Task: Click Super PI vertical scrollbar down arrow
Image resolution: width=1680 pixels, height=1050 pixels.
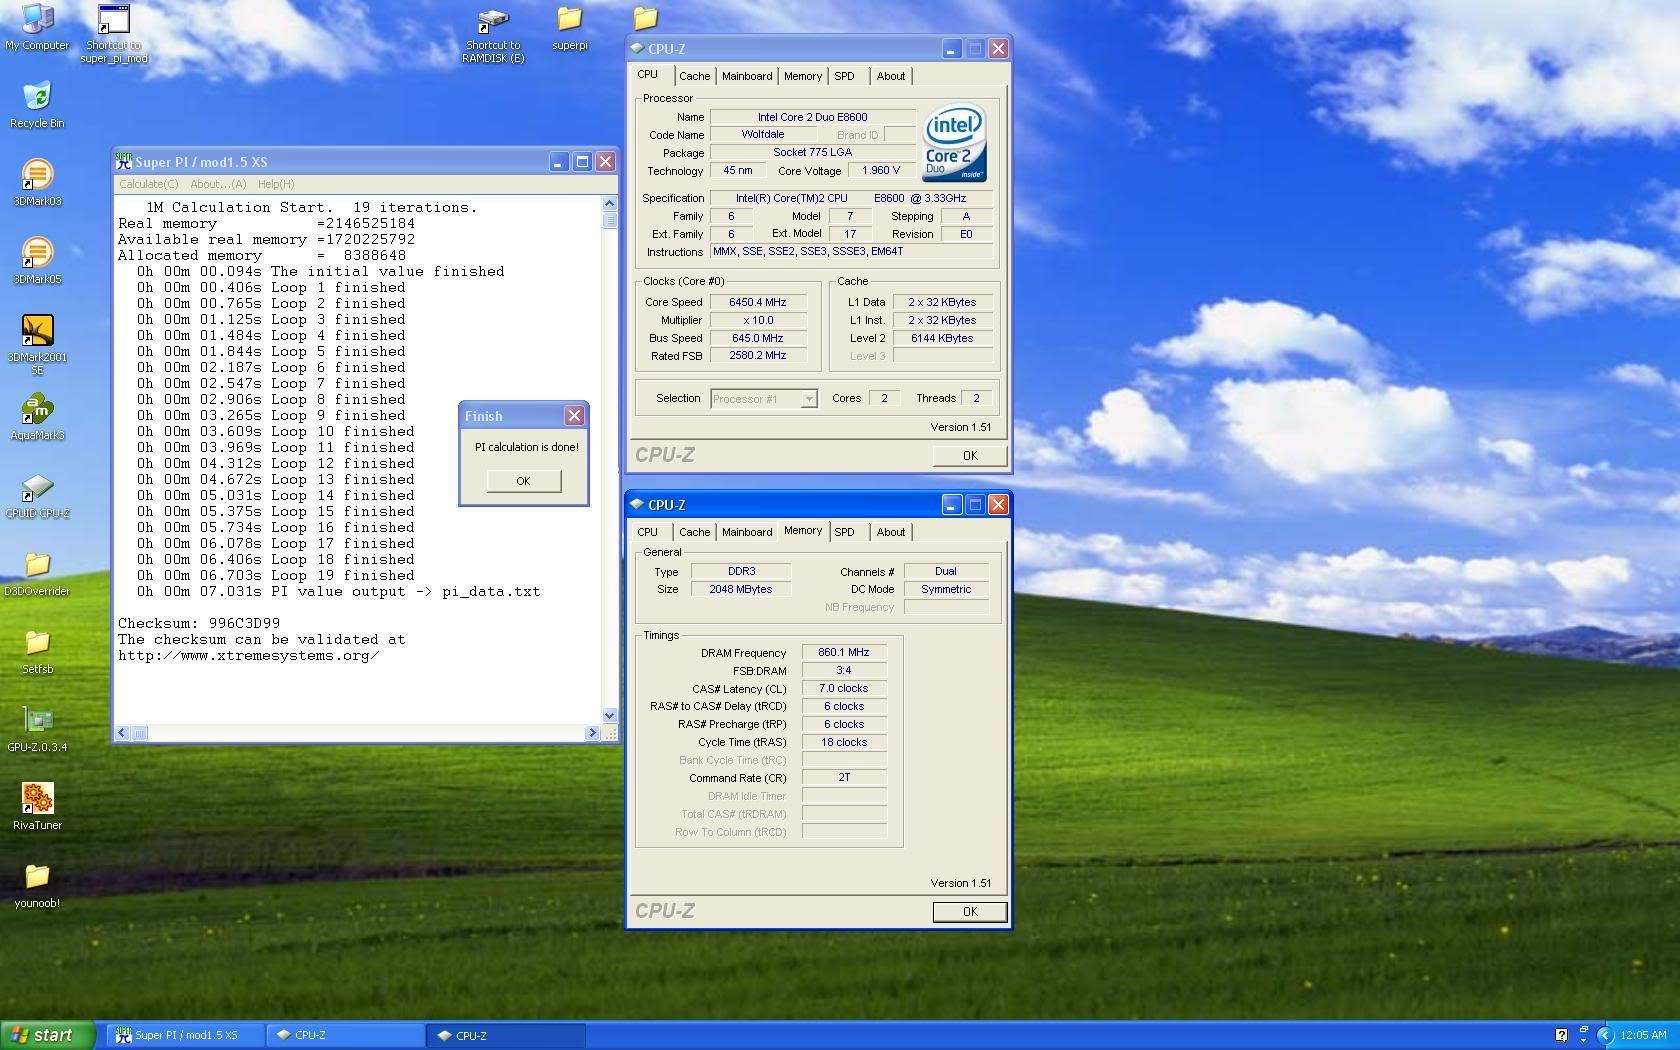Action: tap(610, 715)
